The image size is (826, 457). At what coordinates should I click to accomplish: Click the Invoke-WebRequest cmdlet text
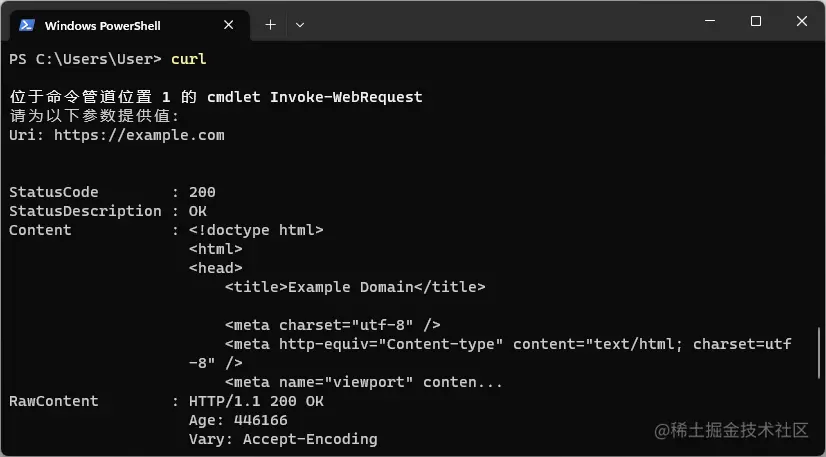point(346,97)
